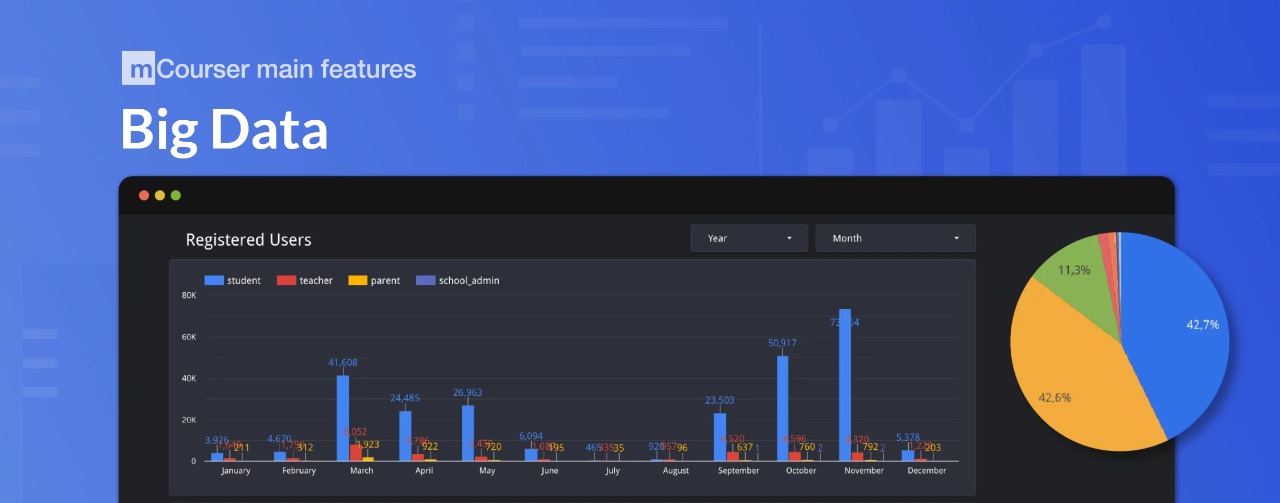
Task: Click the January axis label
Action: [x=236, y=471]
